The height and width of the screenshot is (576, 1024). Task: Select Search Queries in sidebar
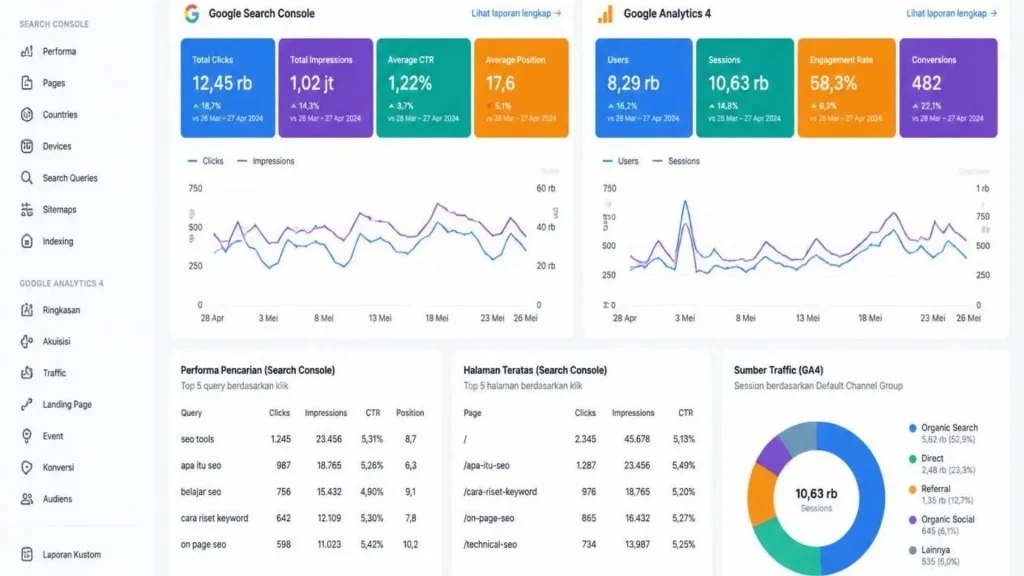[x=70, y=178]
